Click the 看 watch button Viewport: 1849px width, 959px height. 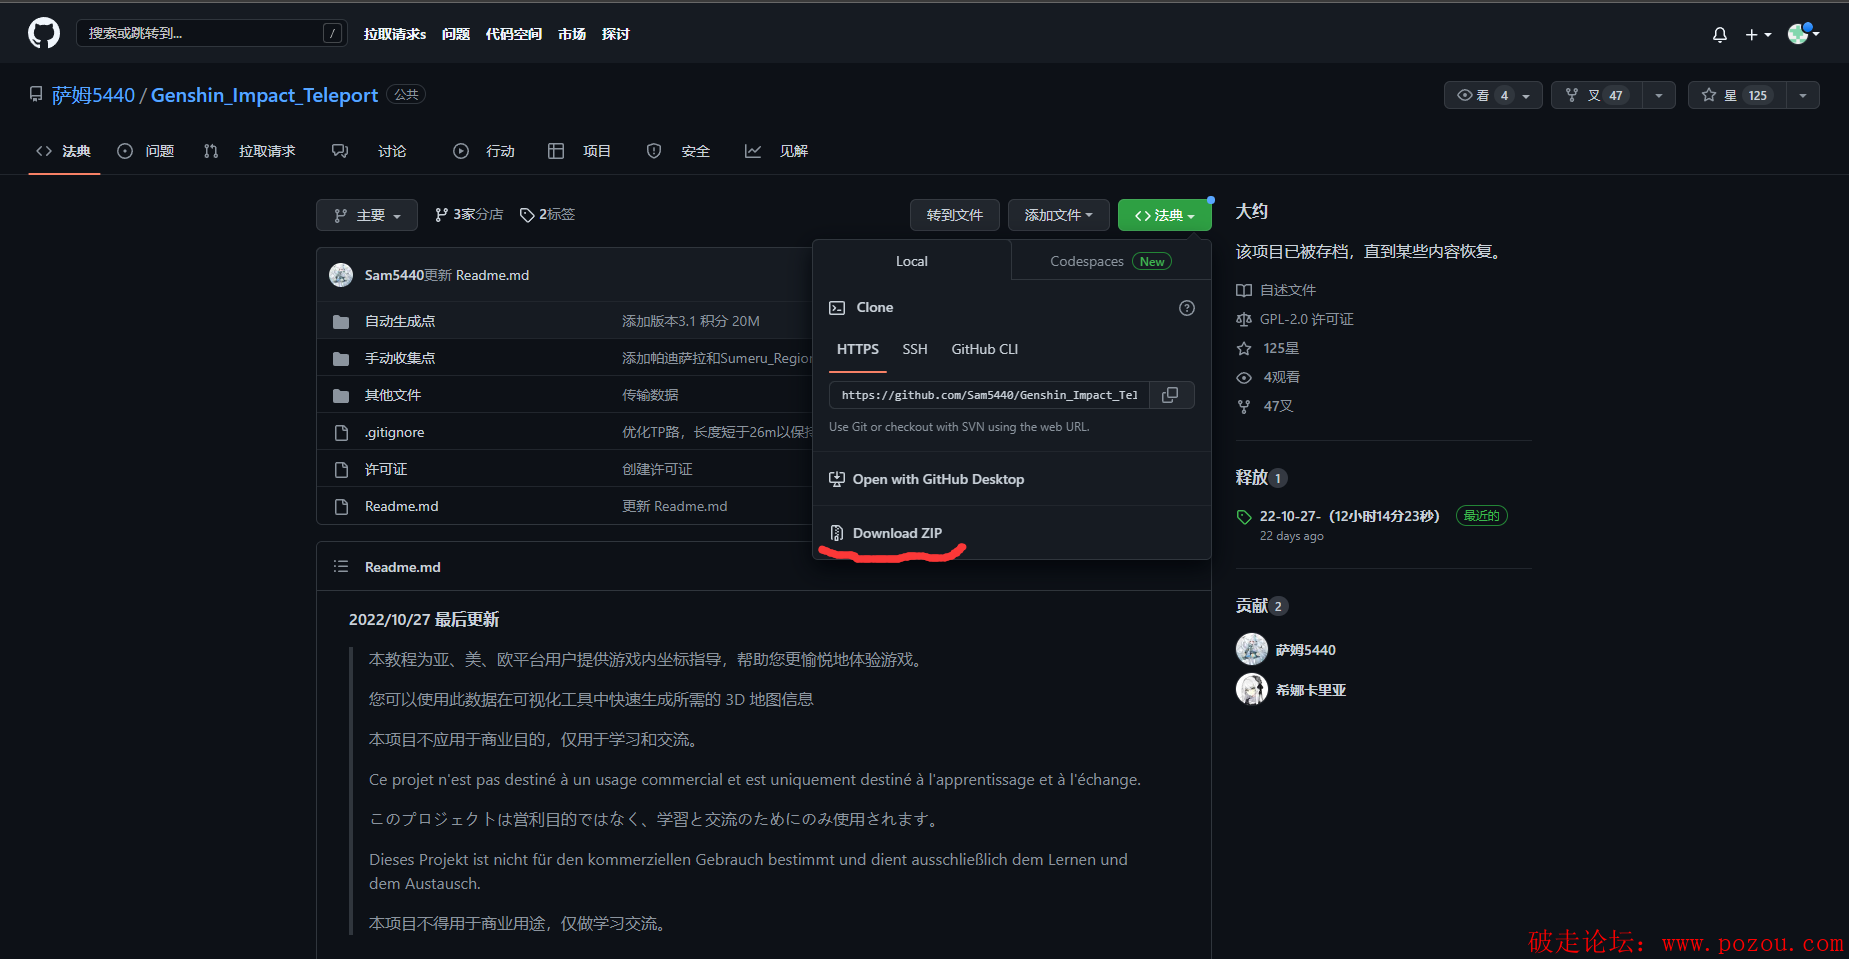coord(1493,95)
